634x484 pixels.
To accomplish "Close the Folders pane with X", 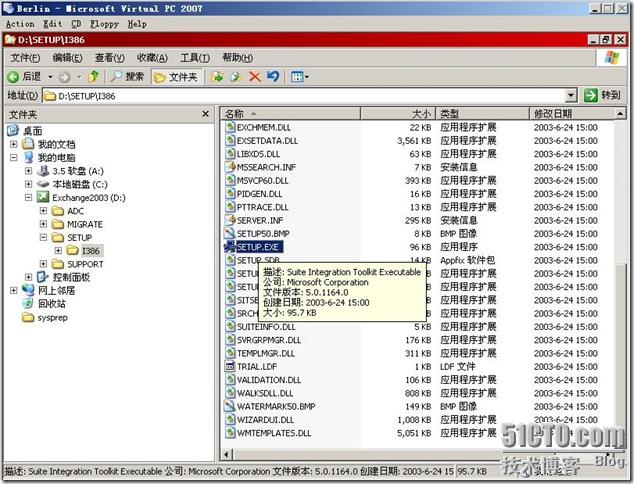I will click(205, 114).
